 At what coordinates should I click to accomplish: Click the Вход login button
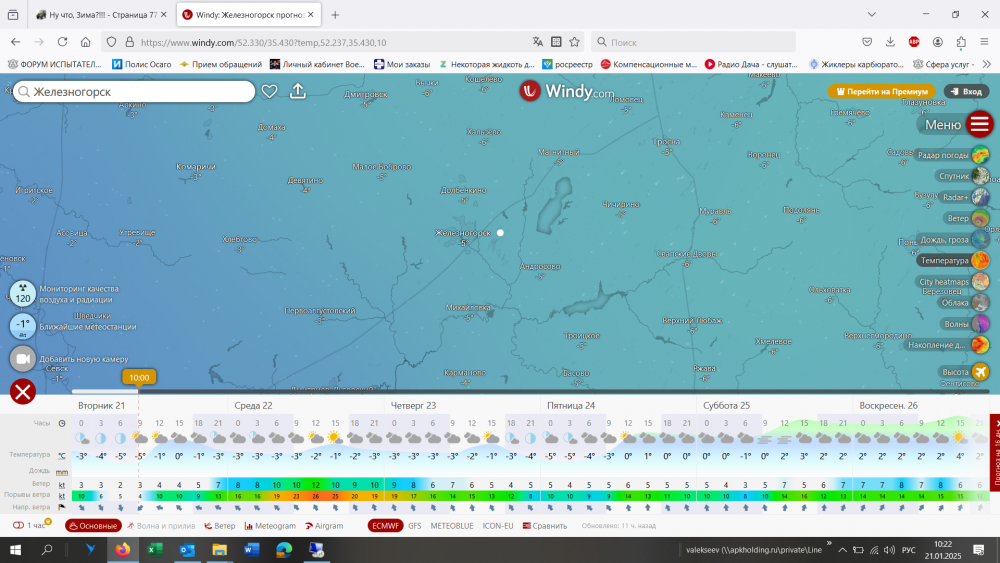pos(966,91)
